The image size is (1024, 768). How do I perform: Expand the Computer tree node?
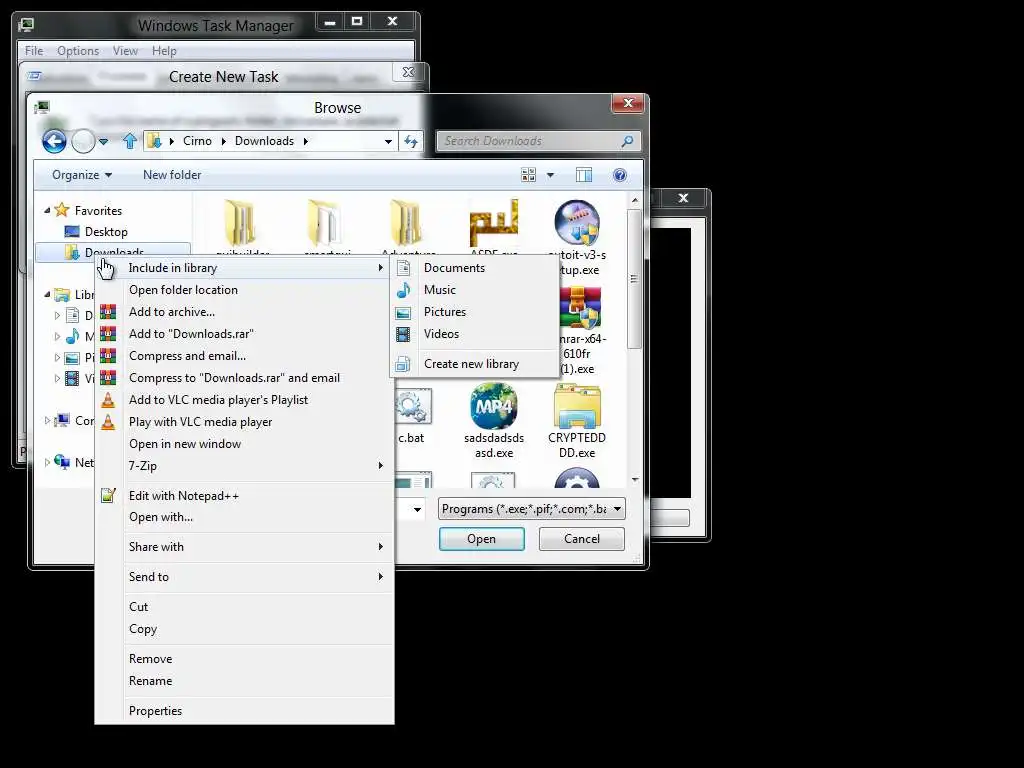(47, 421)
